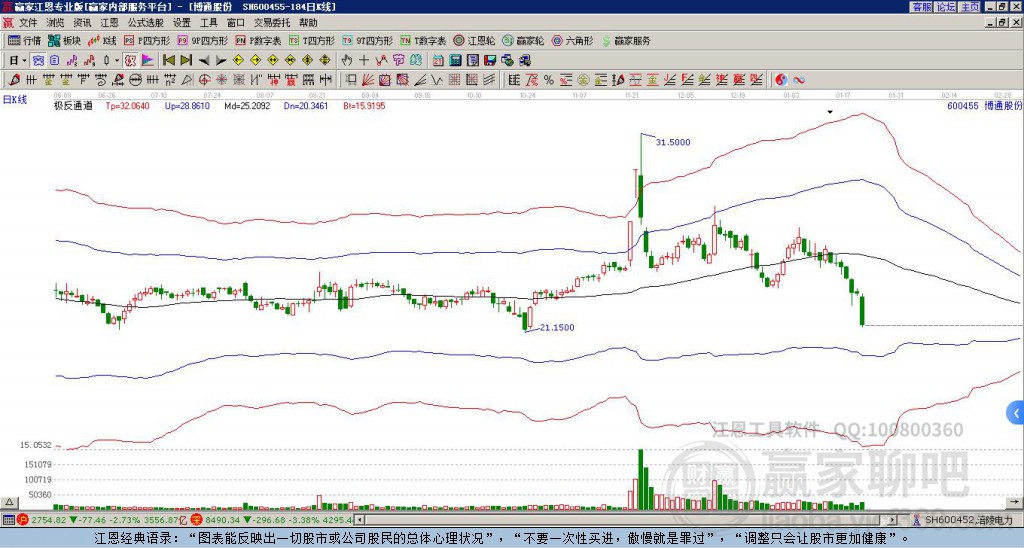The image size is (1024, 548).
Task: Open the 9T四方形 tool
Action: (368, 40)
